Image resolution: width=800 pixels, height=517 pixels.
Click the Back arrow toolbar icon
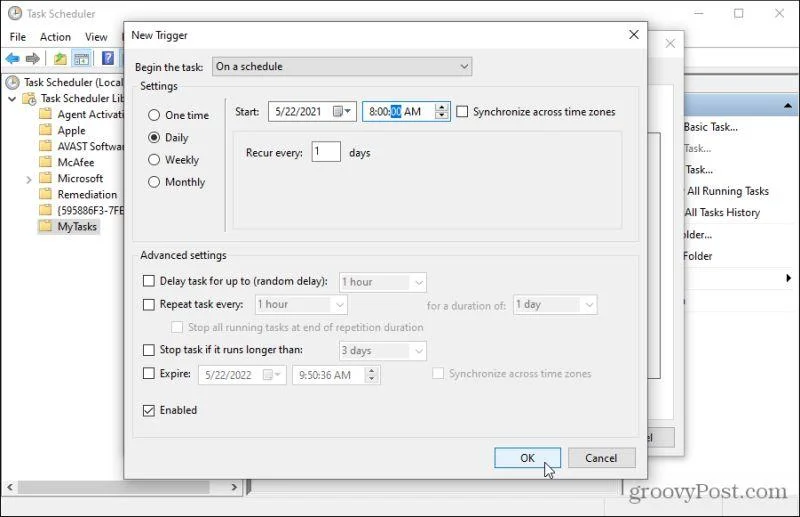click(12, 59)
